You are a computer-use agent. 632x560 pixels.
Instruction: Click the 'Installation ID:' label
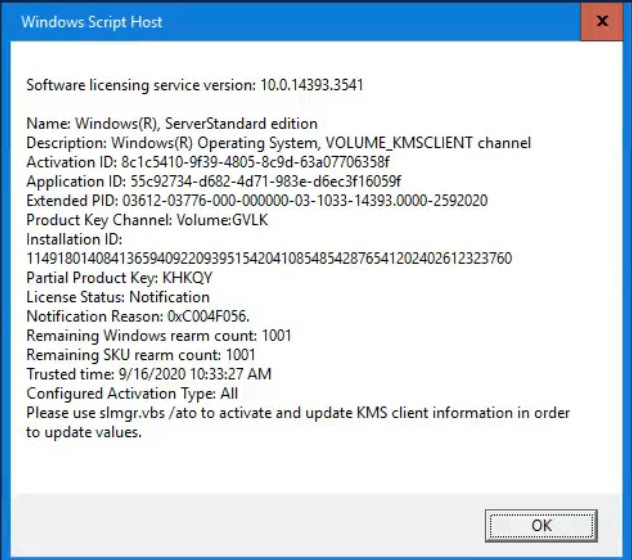(x=74, y=239)
